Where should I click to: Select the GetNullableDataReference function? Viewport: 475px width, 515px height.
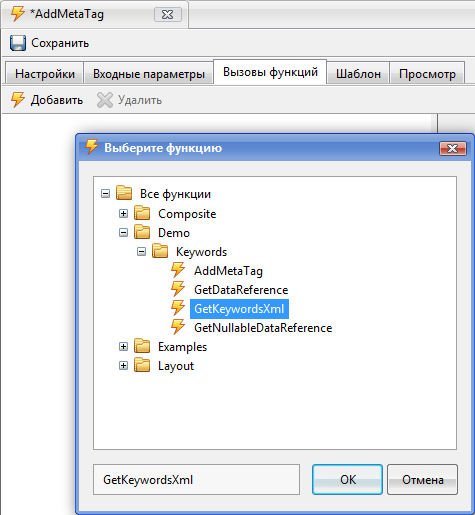click(x=263, y=328)
